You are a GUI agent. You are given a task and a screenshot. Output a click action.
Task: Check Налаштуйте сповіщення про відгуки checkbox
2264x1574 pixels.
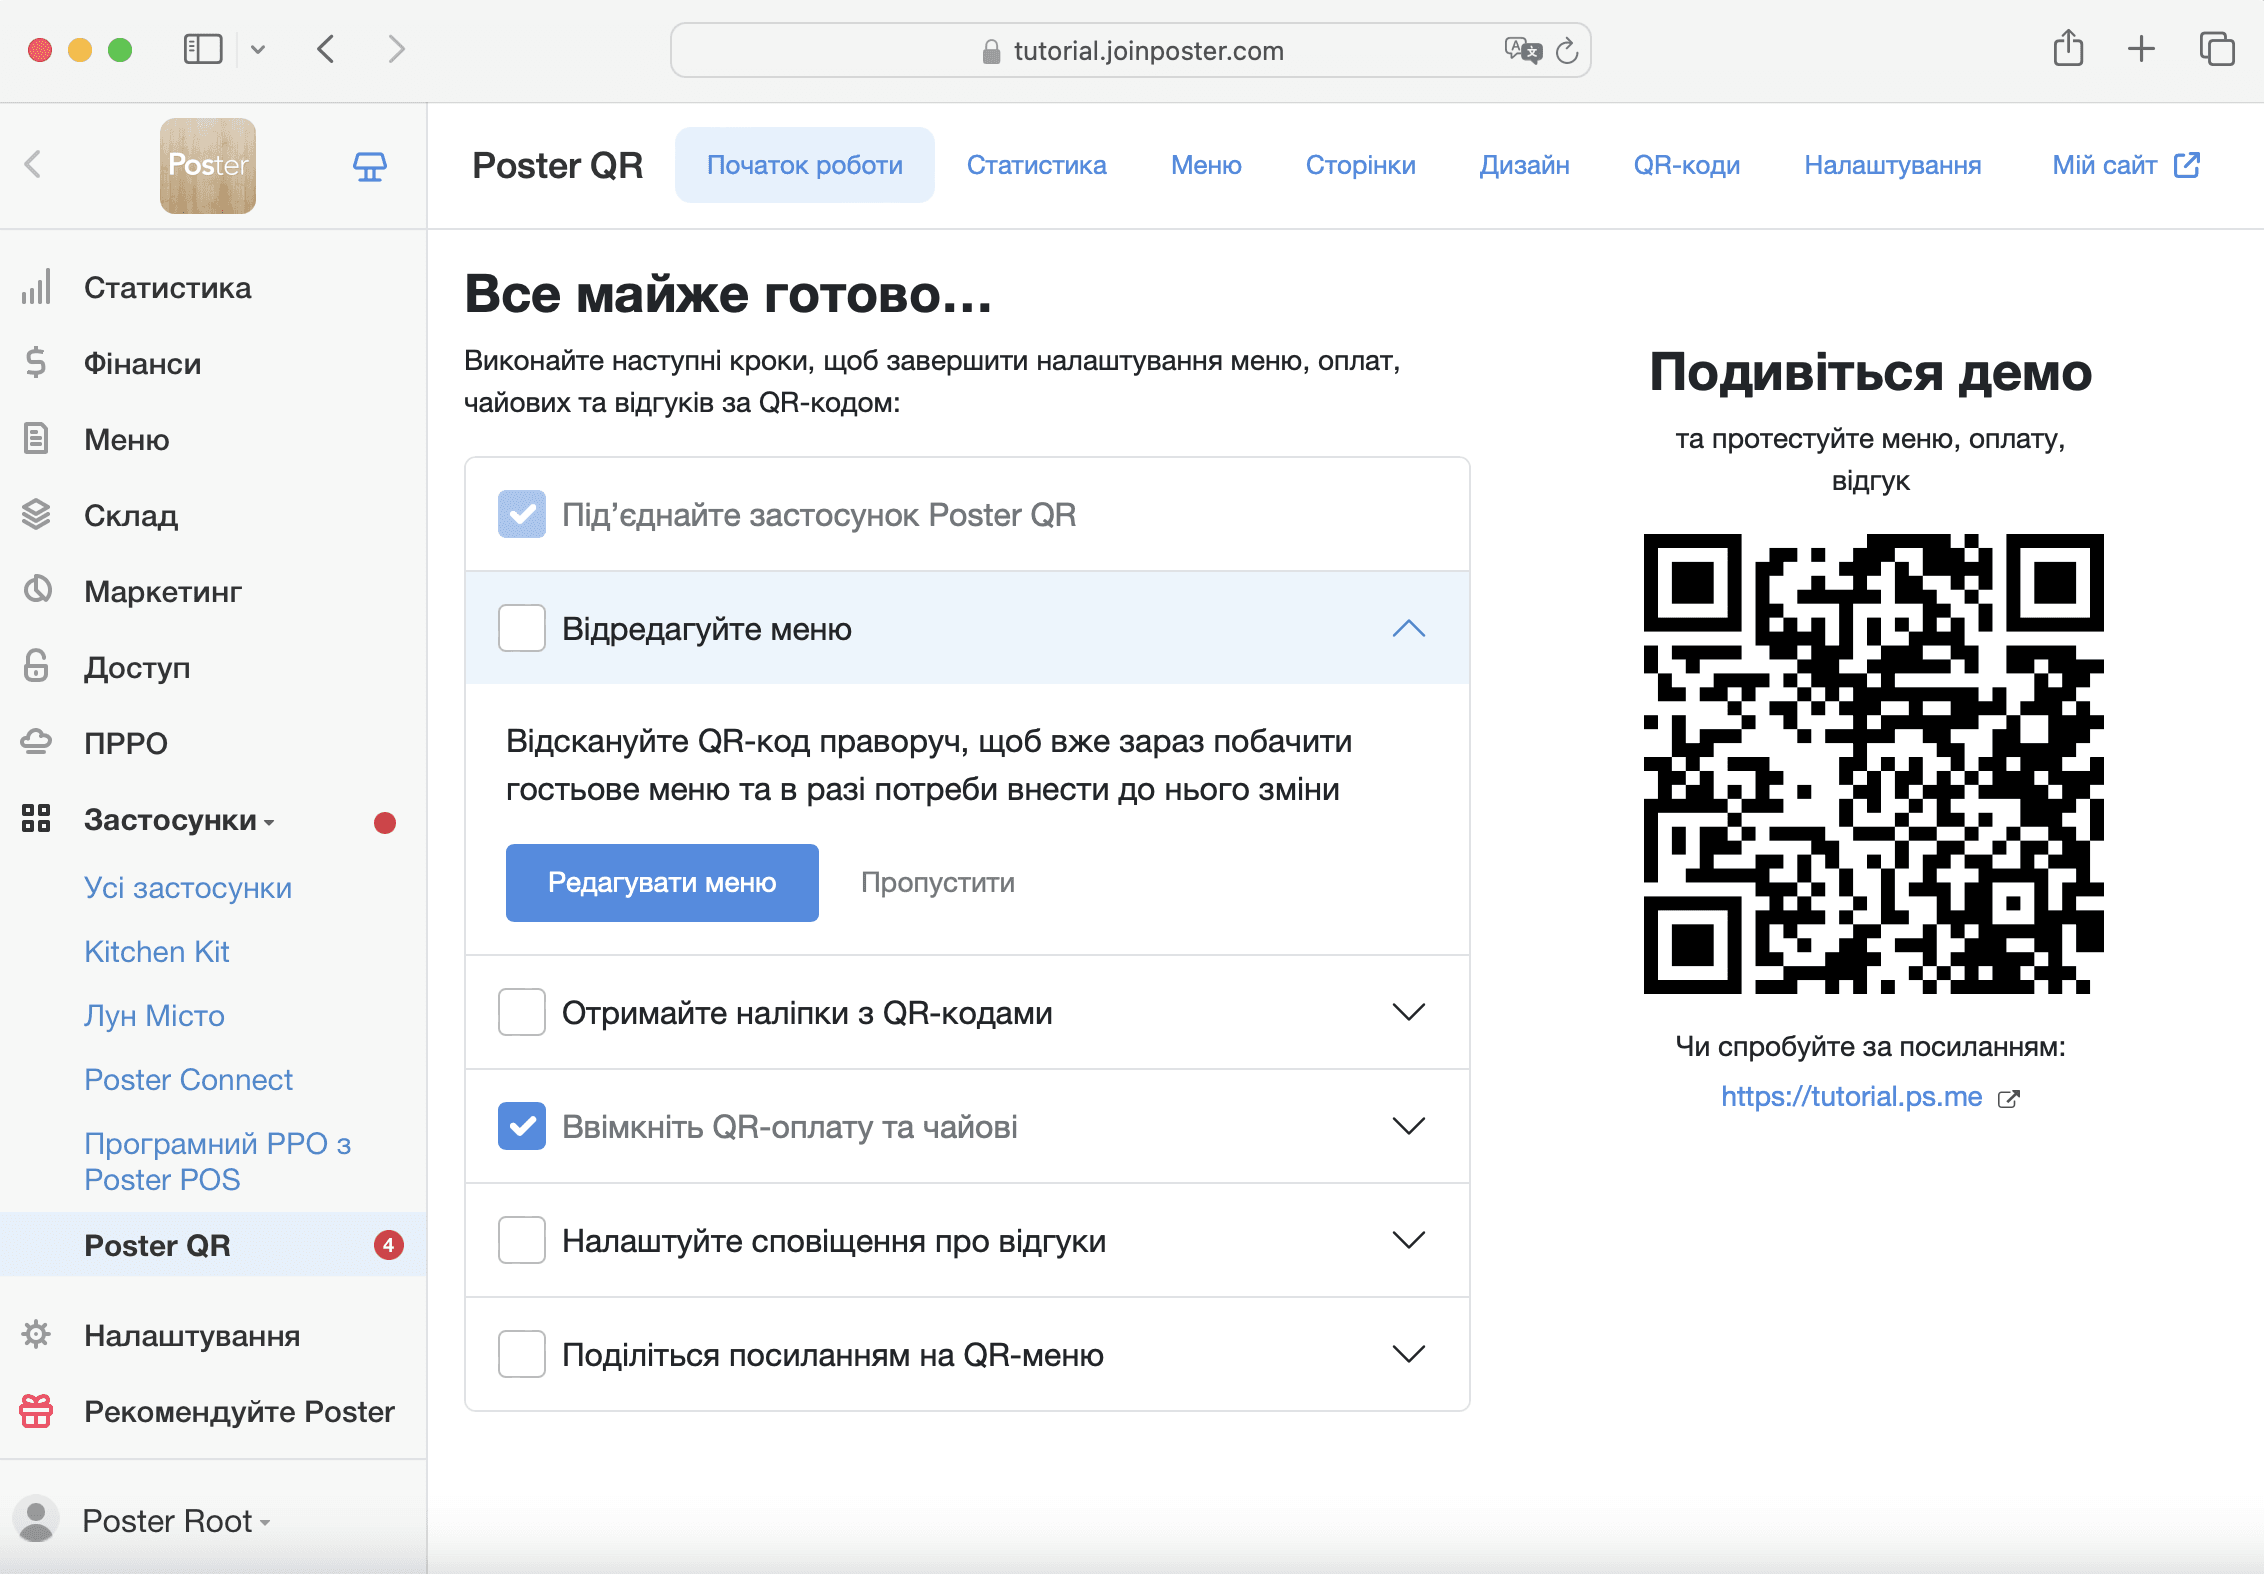coord(522,1240)
